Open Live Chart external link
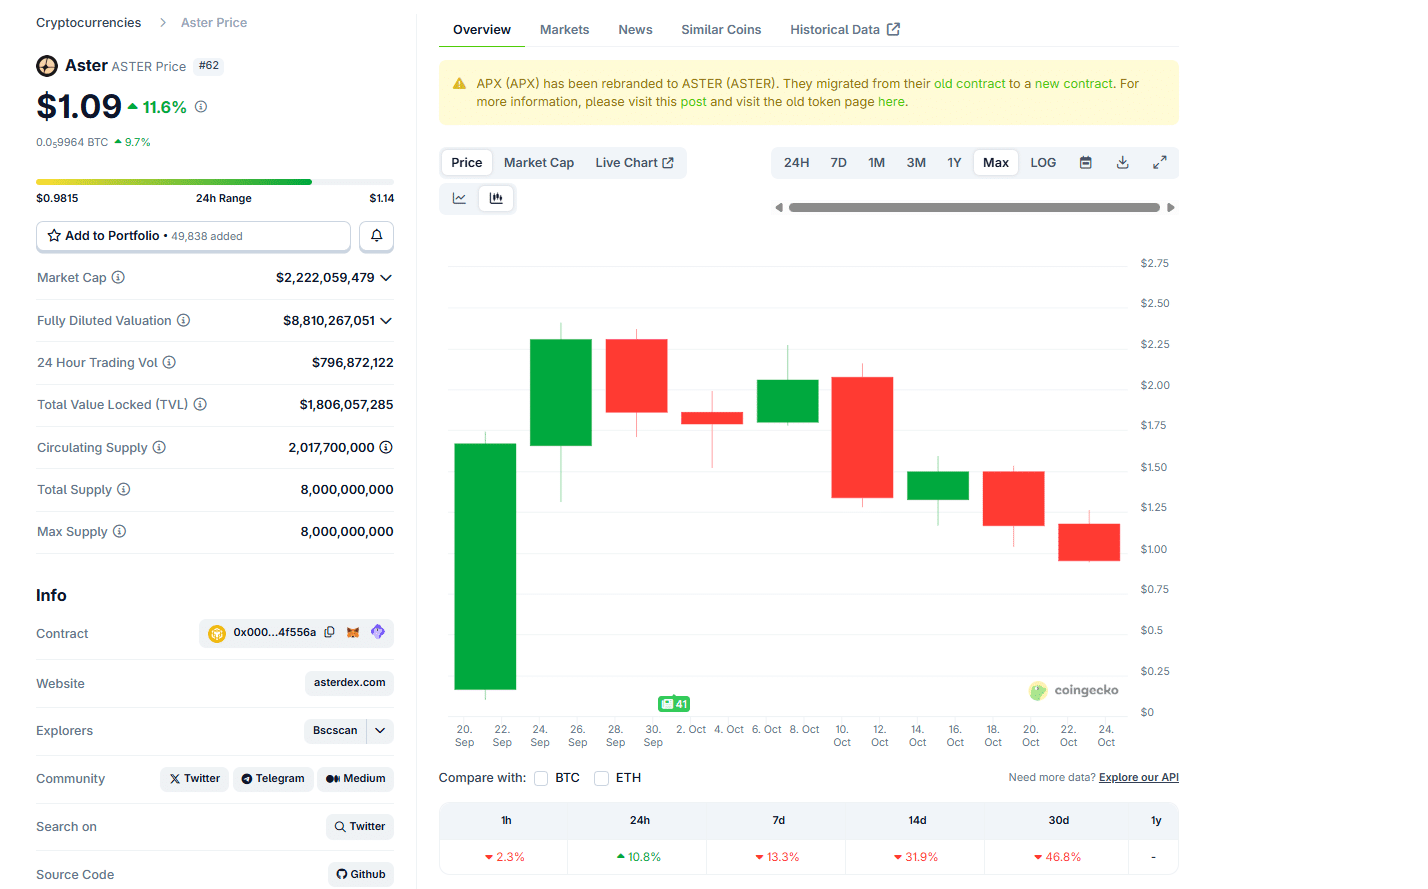Screen dimensions: 1428x889 634,163
